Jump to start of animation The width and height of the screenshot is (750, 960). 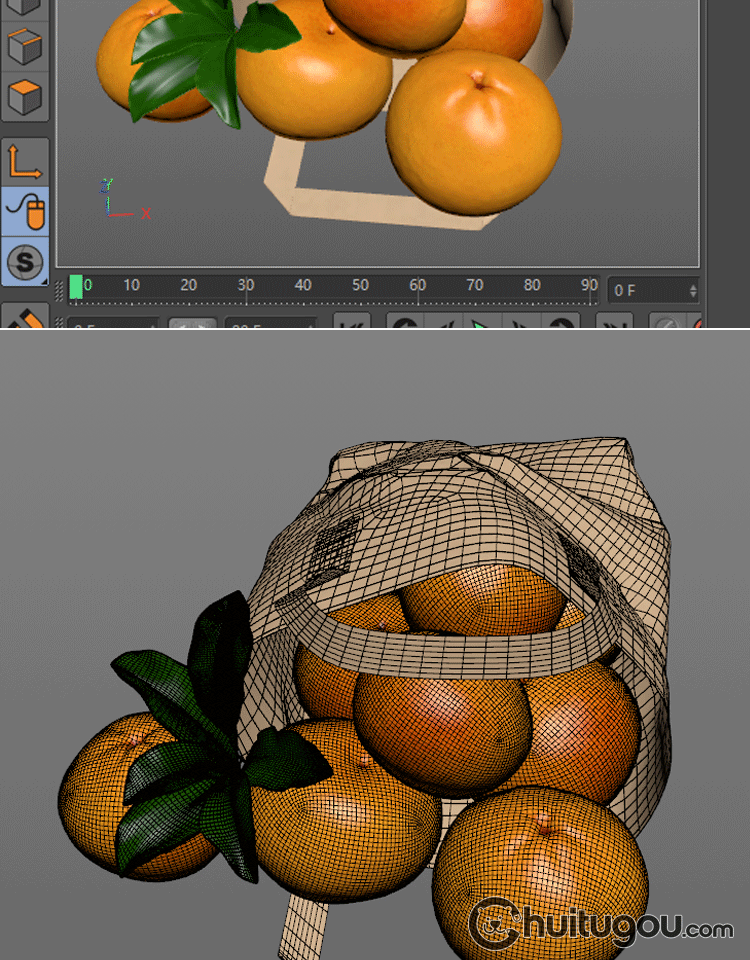(351, 324)
